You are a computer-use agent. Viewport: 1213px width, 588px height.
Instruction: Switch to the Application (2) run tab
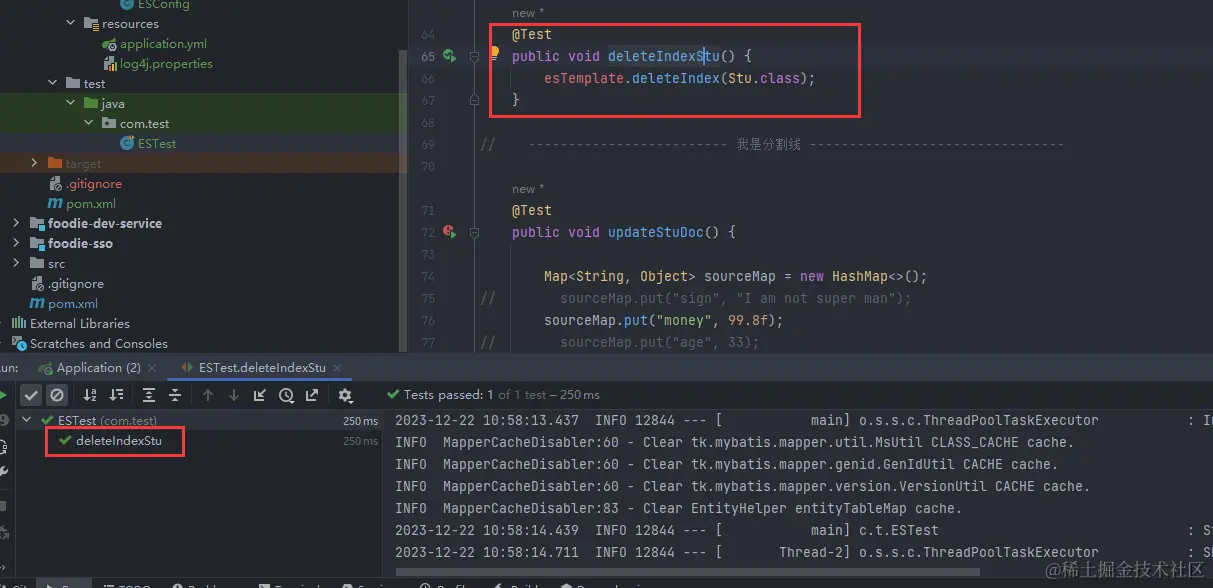click(x=98, y=368)
